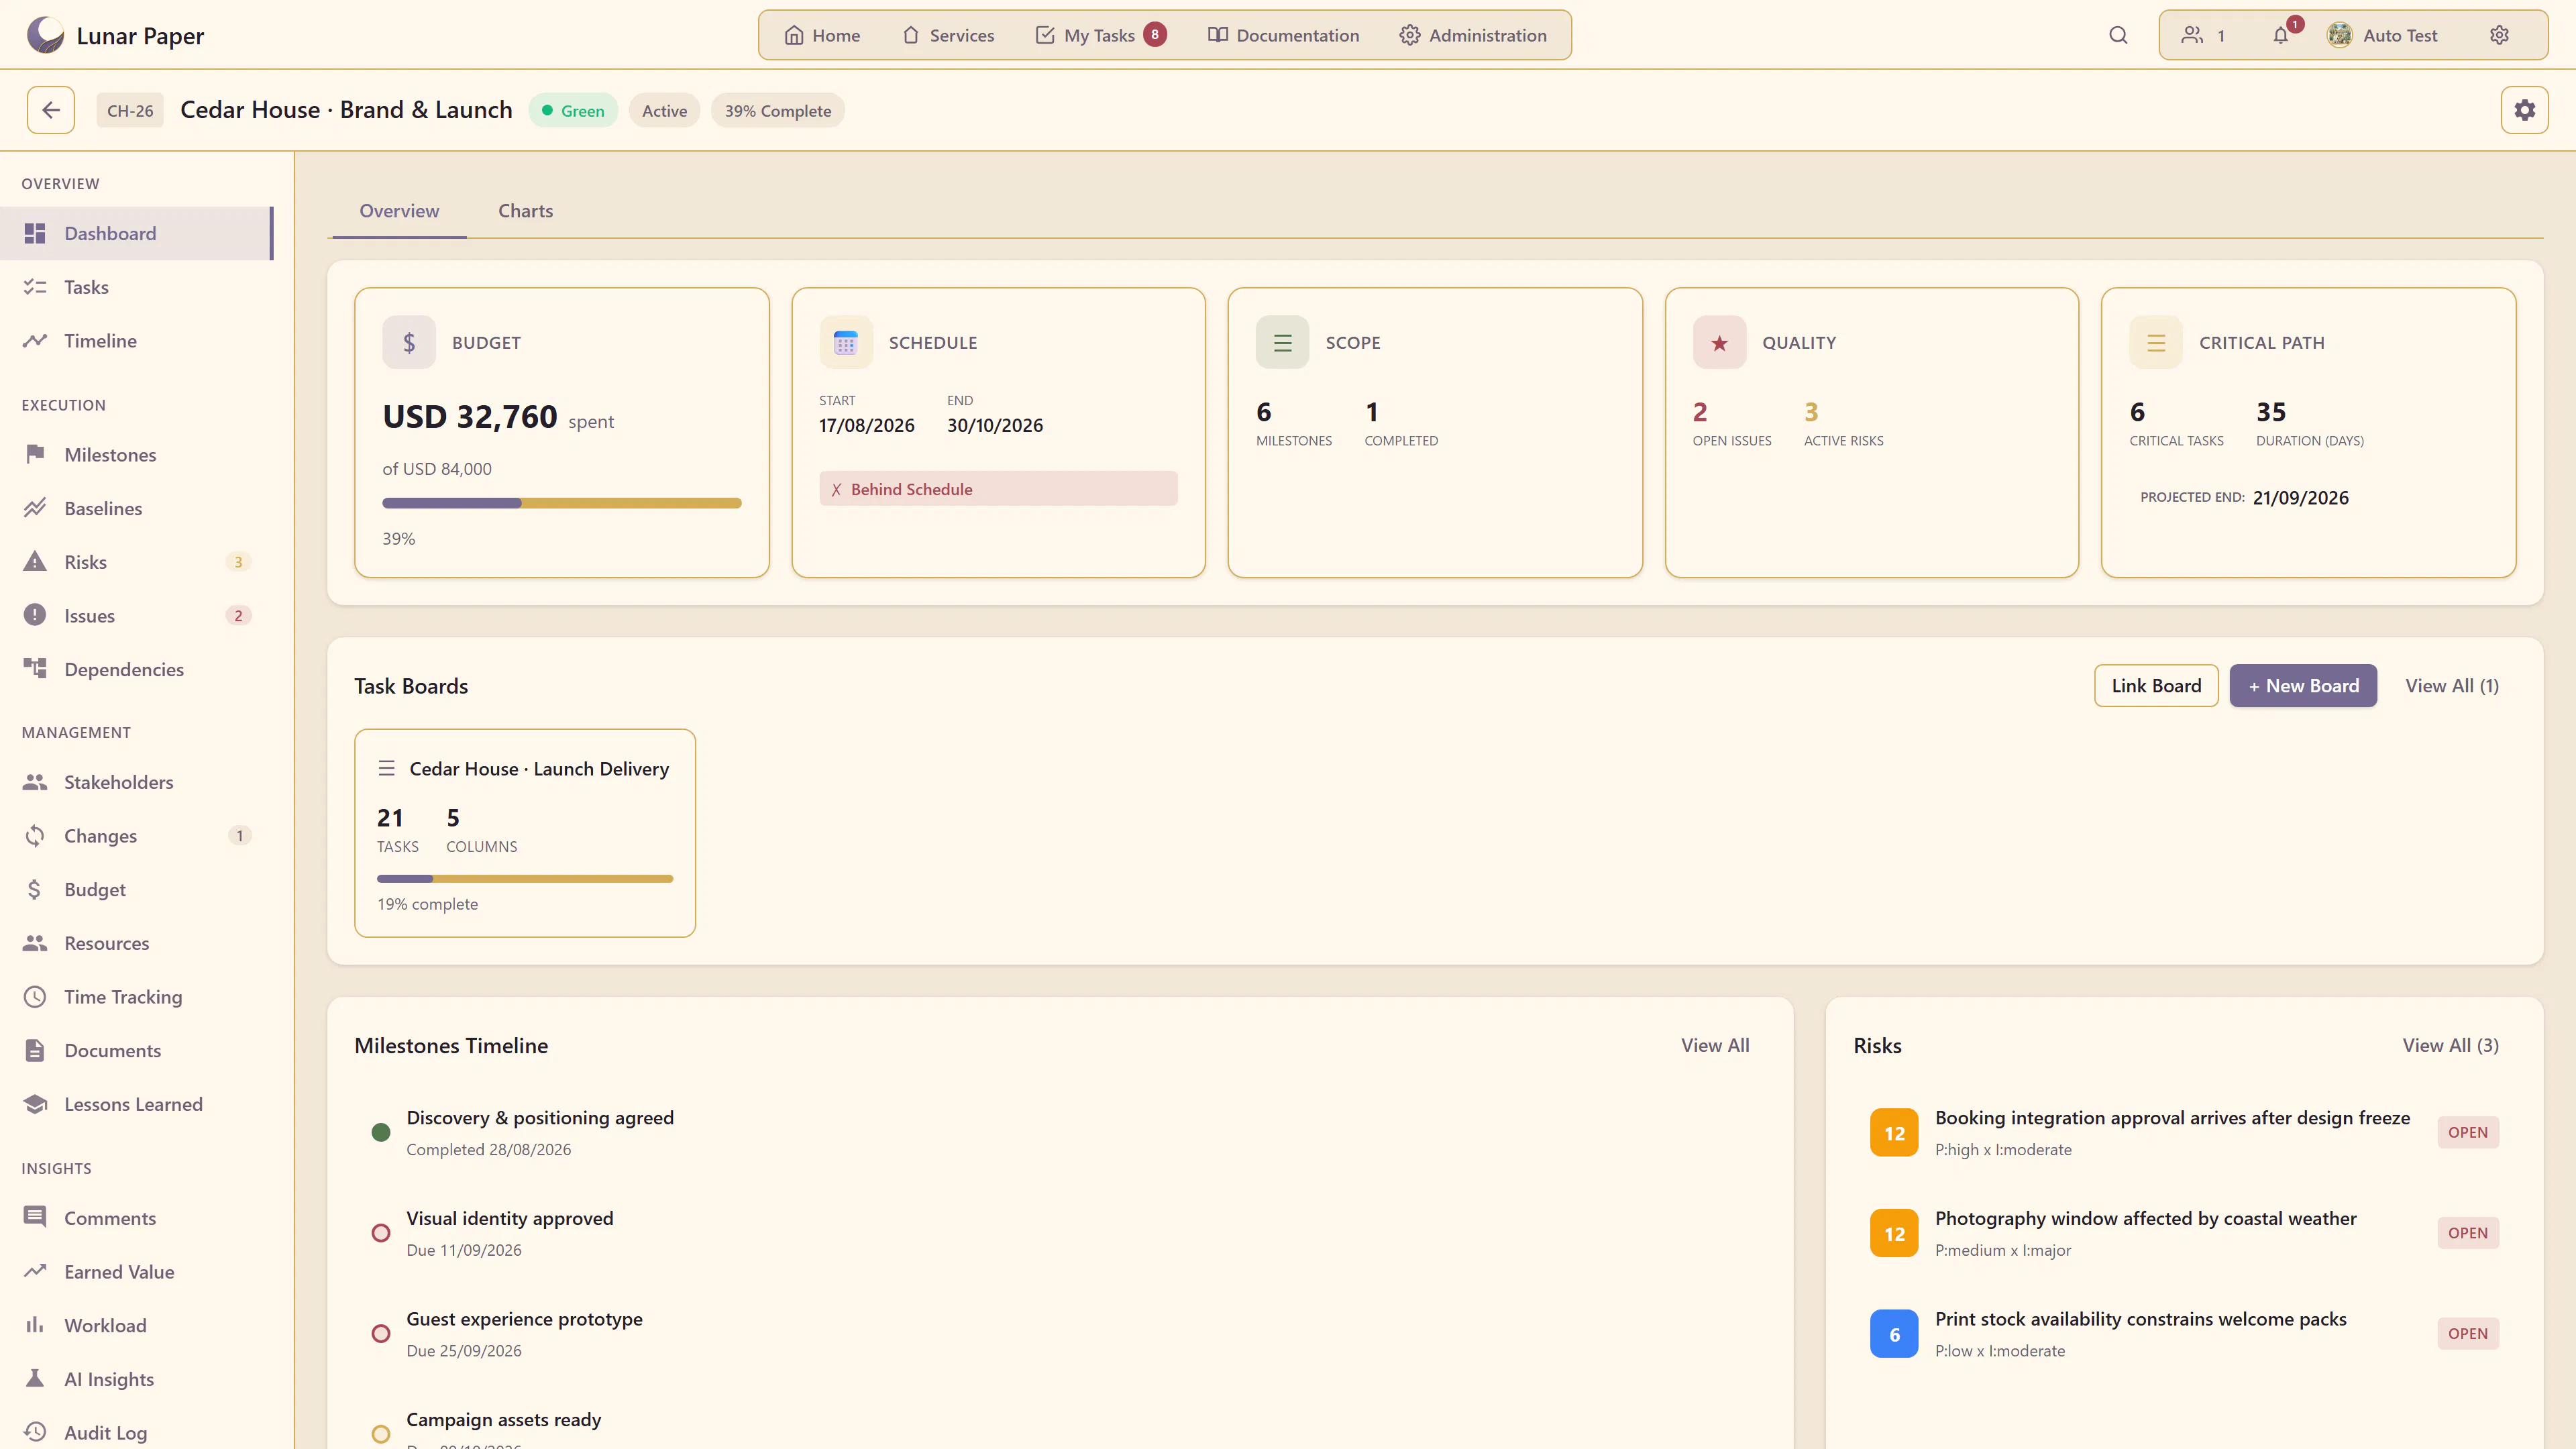Image resolution: width=2576 pixels, height=1449 pixels.
Task: Open Milestones in sidebar
Action: tap(136, 455)
